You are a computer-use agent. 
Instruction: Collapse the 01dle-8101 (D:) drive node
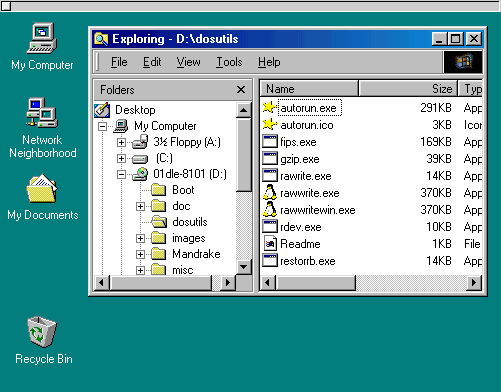[x=121, y=174]
